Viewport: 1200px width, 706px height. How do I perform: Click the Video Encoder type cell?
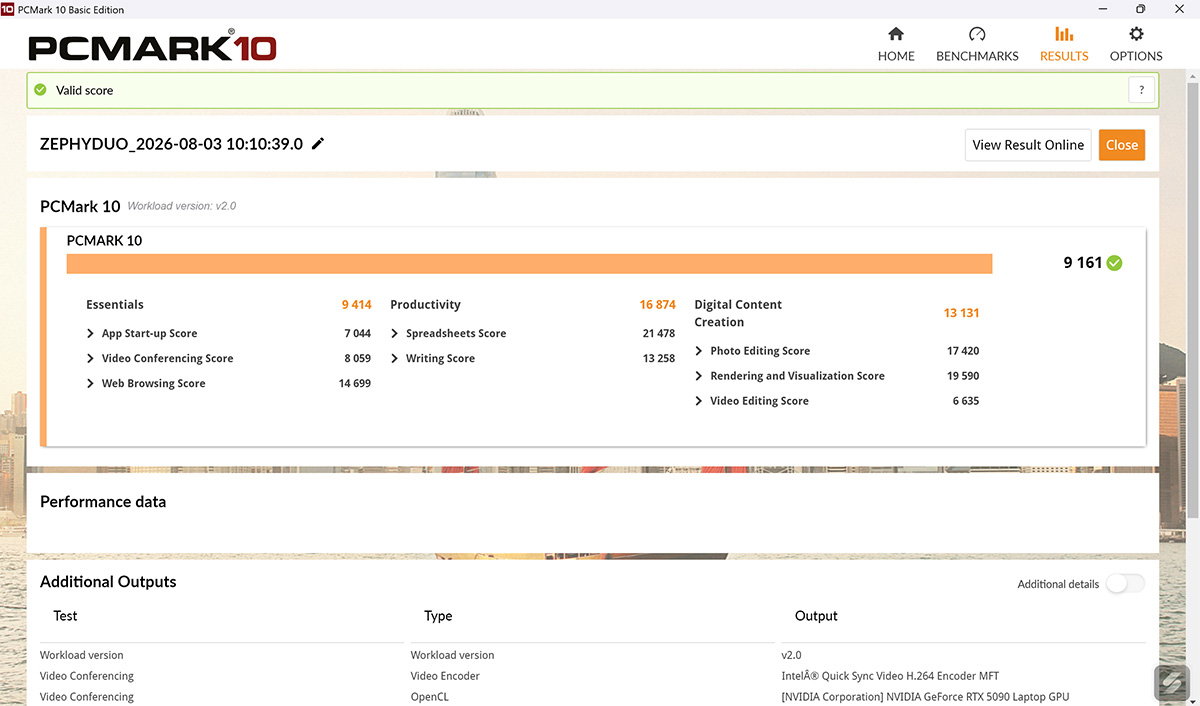(x=445, y=676)
